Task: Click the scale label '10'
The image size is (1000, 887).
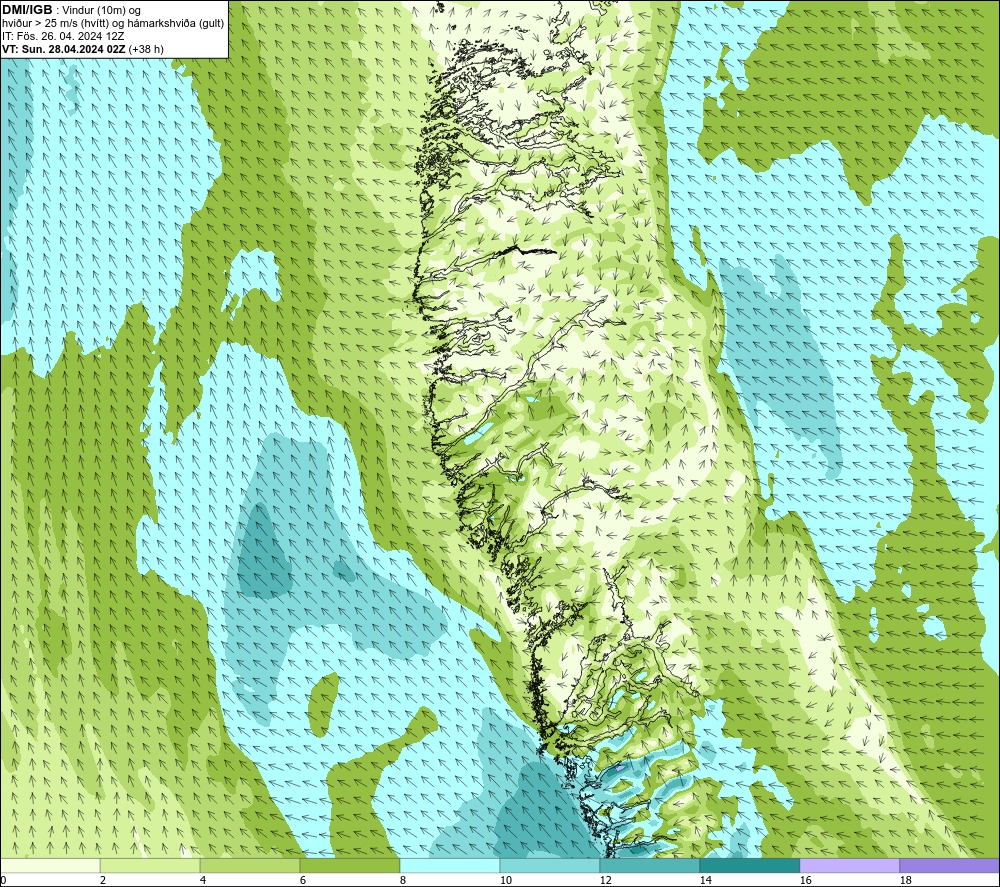Action: click(x=506, y=881)
